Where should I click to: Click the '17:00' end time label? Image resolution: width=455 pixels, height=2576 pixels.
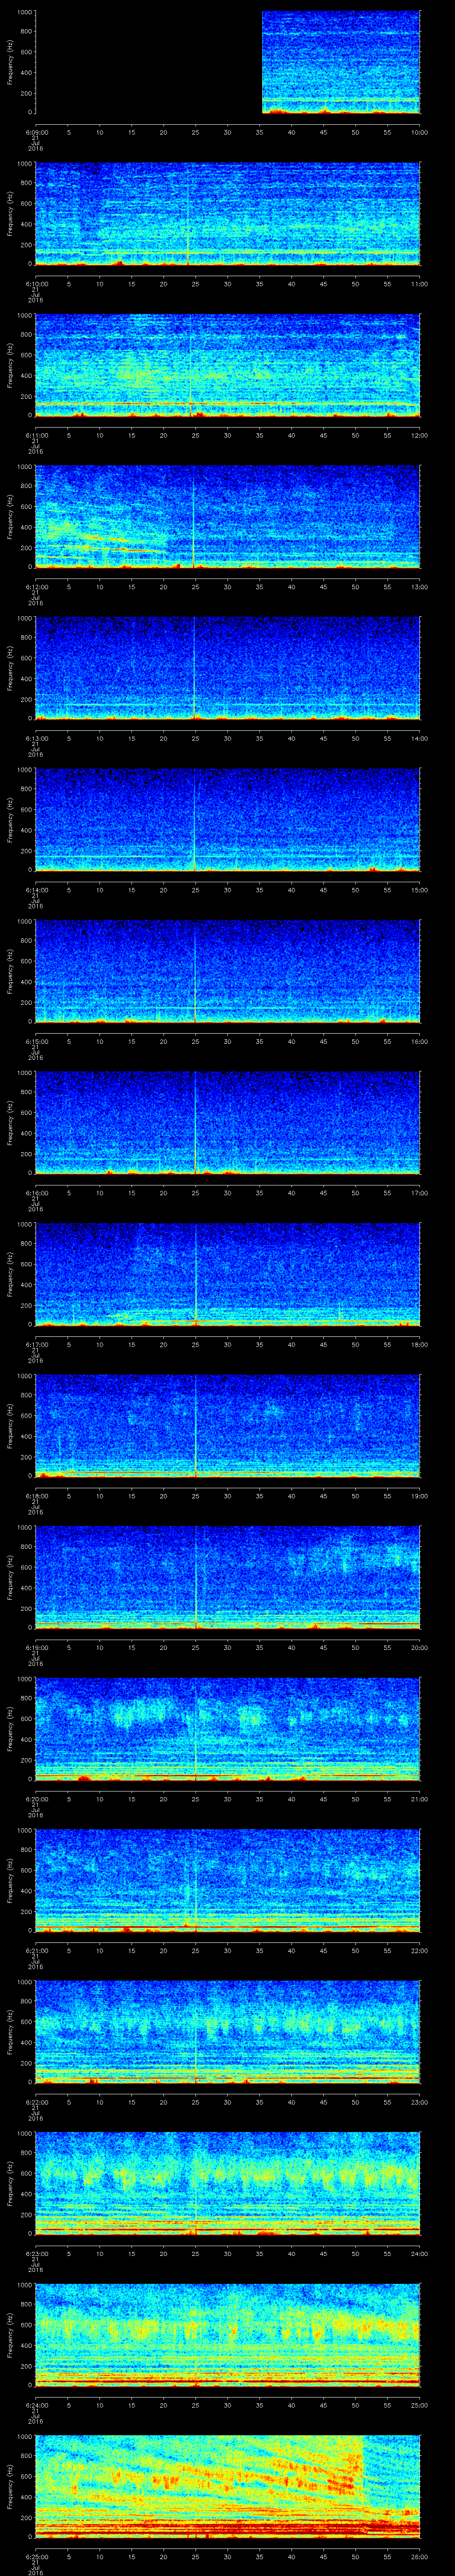pos(419,1193)
